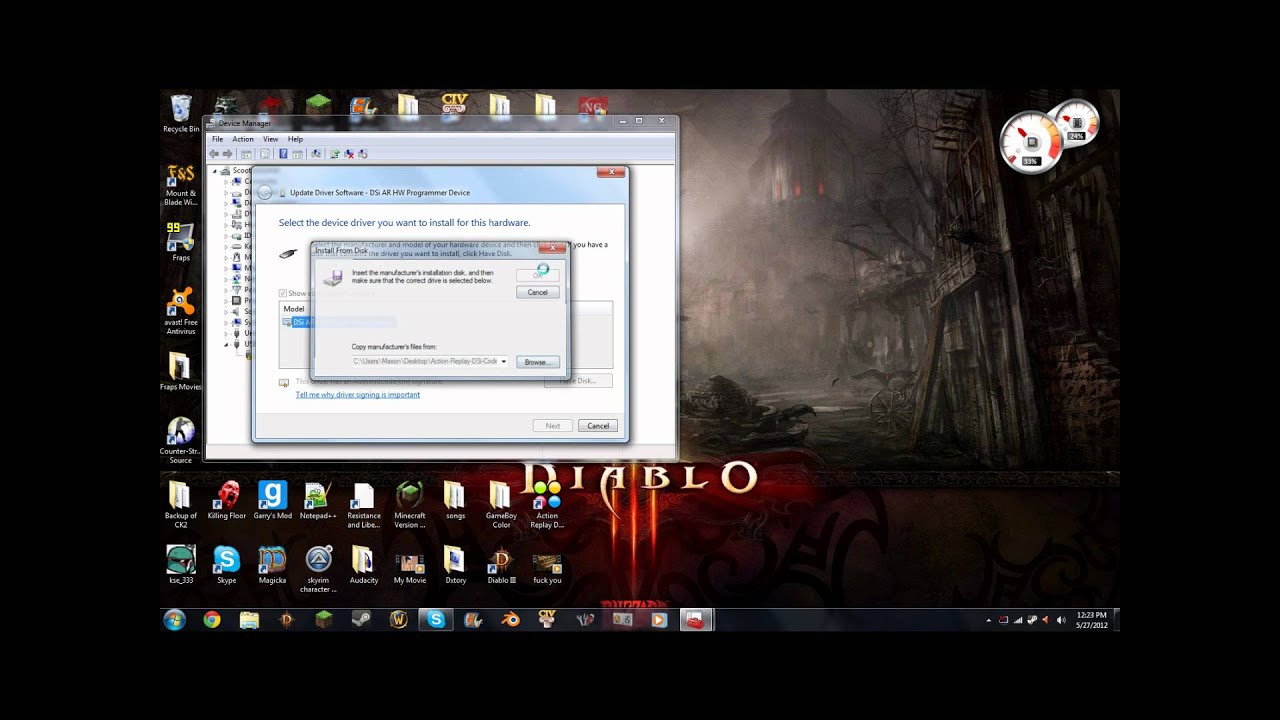
Task: Launch Killing Floor from the desktop
Action: [227, 501]
